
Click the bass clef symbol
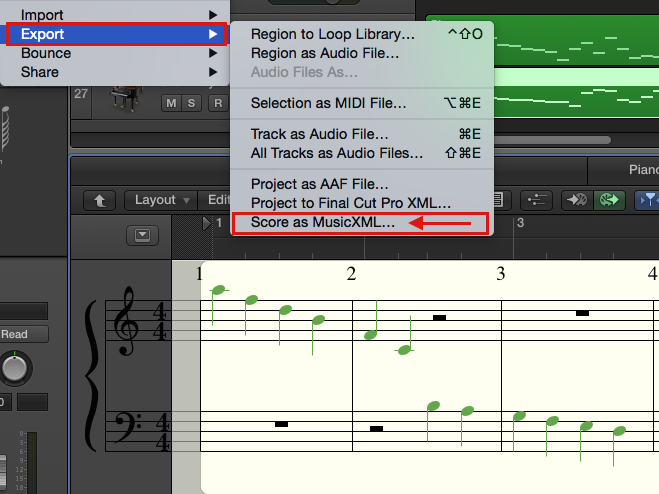tap(128, 427)
